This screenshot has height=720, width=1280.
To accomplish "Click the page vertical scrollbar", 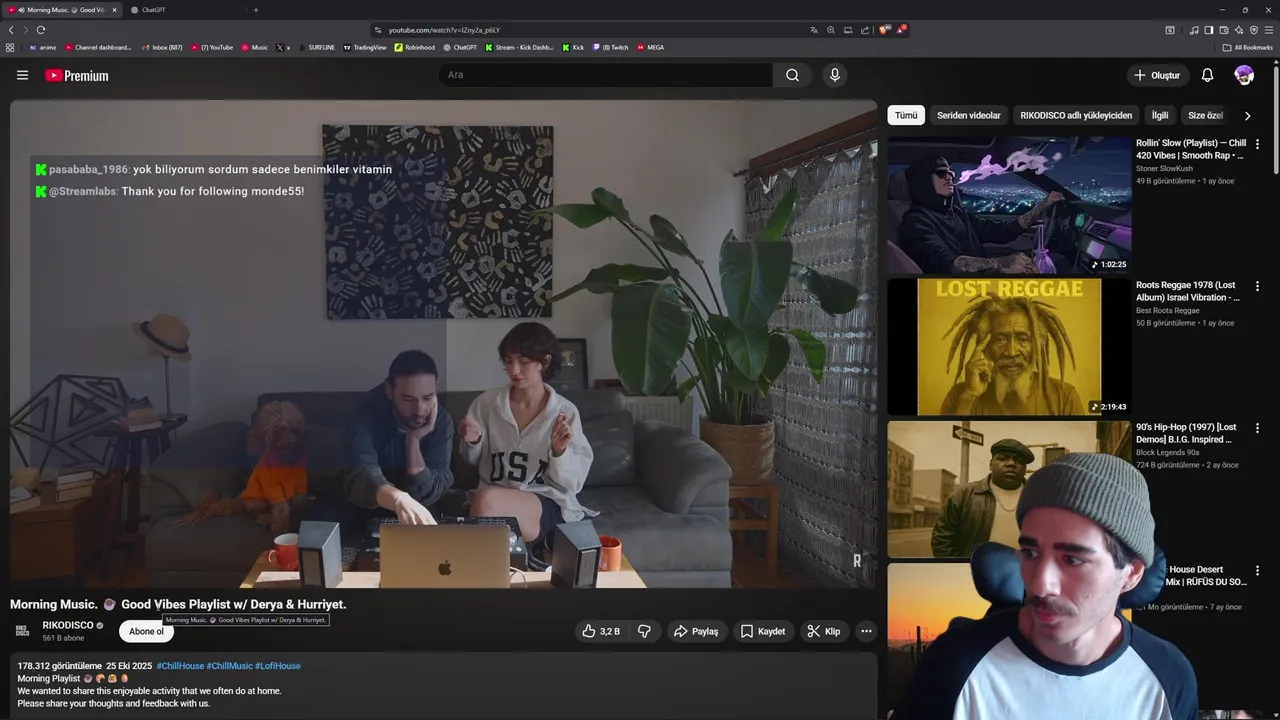I will [x=1276, y=120].
